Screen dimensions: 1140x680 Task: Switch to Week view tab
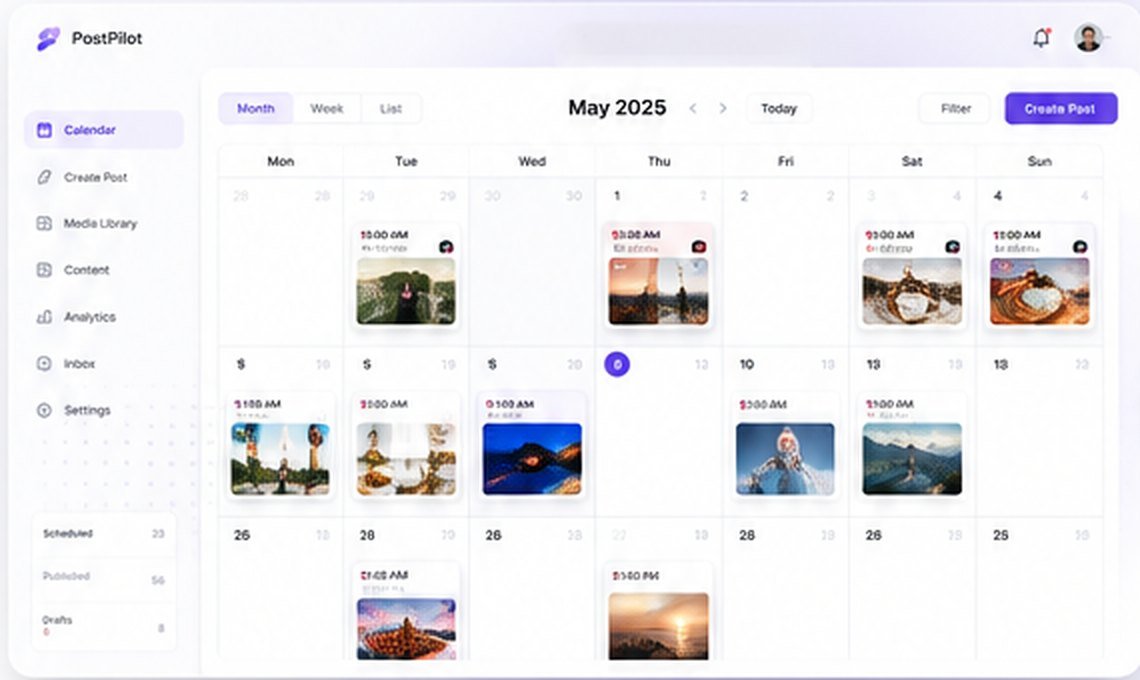point(326,108)
